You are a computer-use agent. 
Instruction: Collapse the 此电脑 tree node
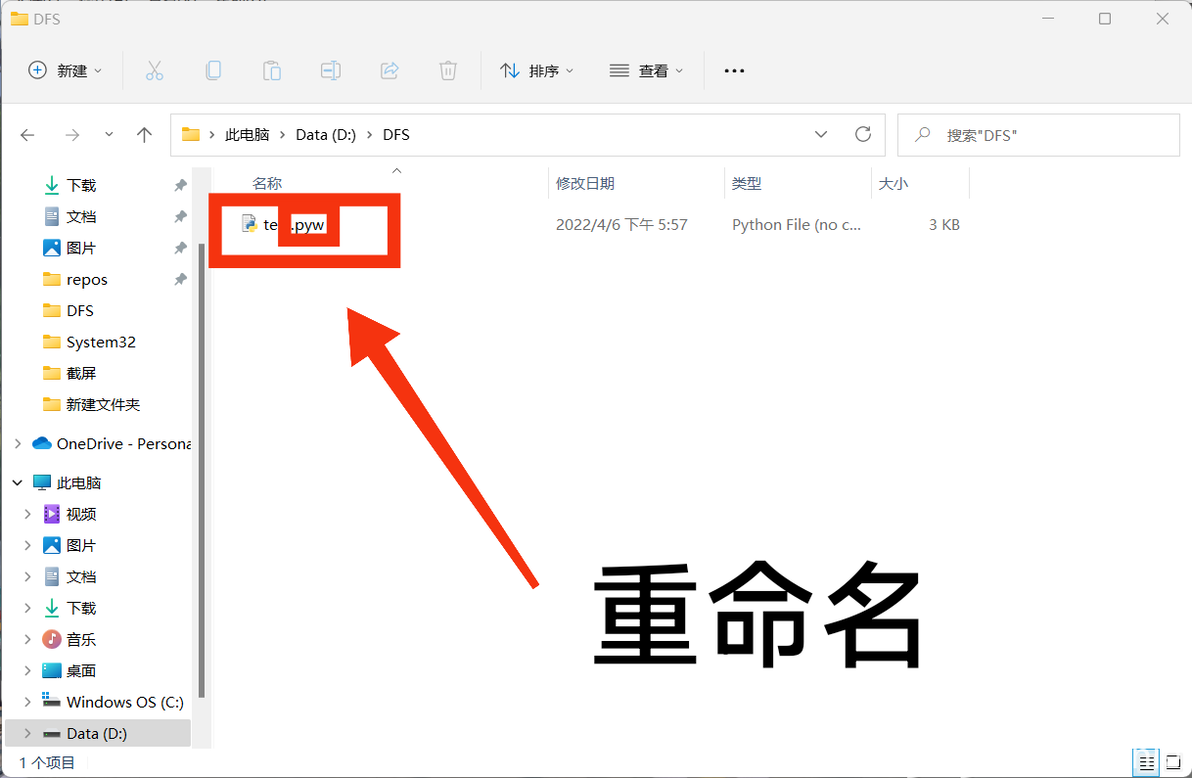[x=17, y=482]
